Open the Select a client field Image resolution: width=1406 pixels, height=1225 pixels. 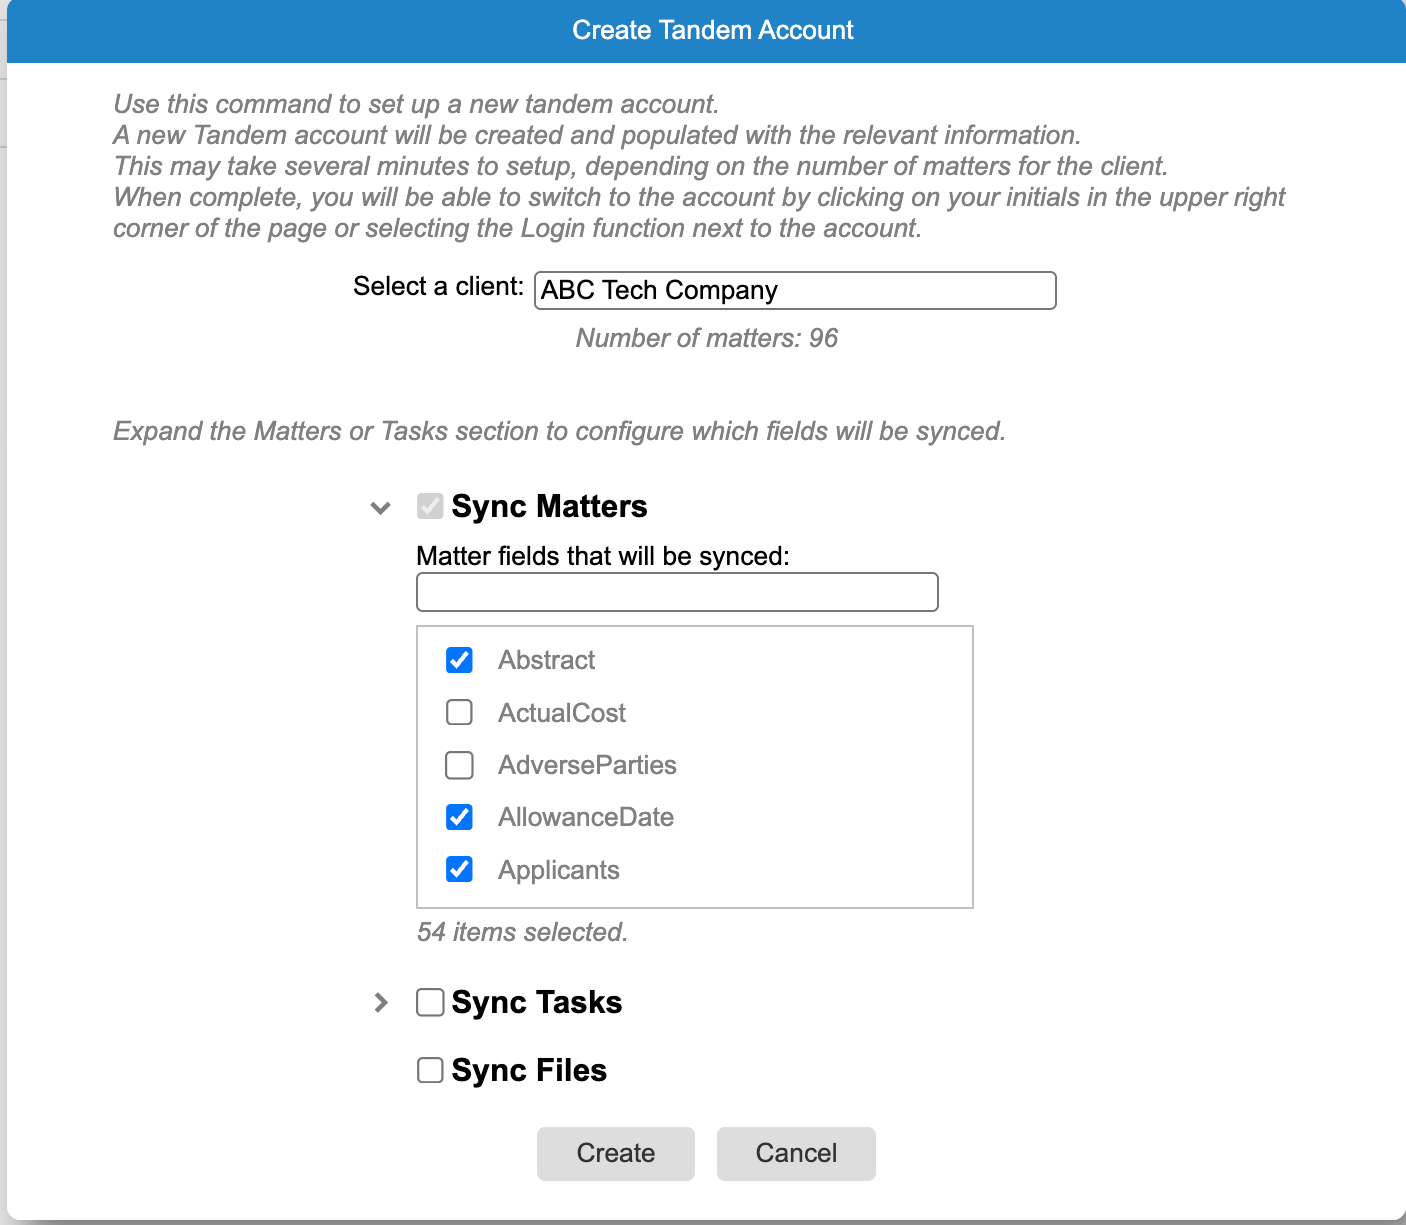tap(795, 290)
